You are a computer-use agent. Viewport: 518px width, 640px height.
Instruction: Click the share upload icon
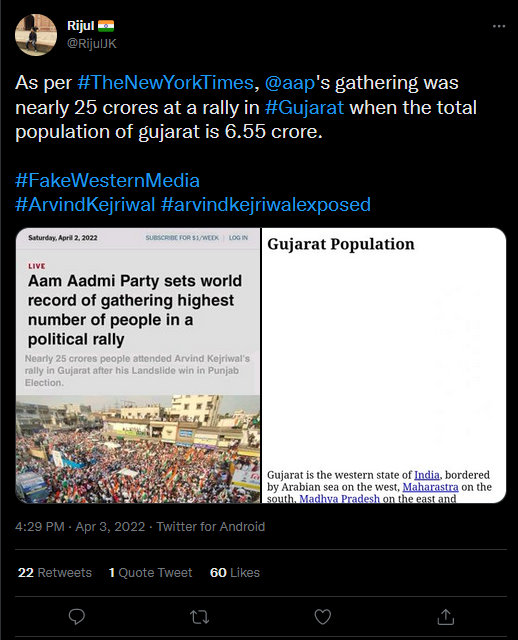click(x=445, y=617)
